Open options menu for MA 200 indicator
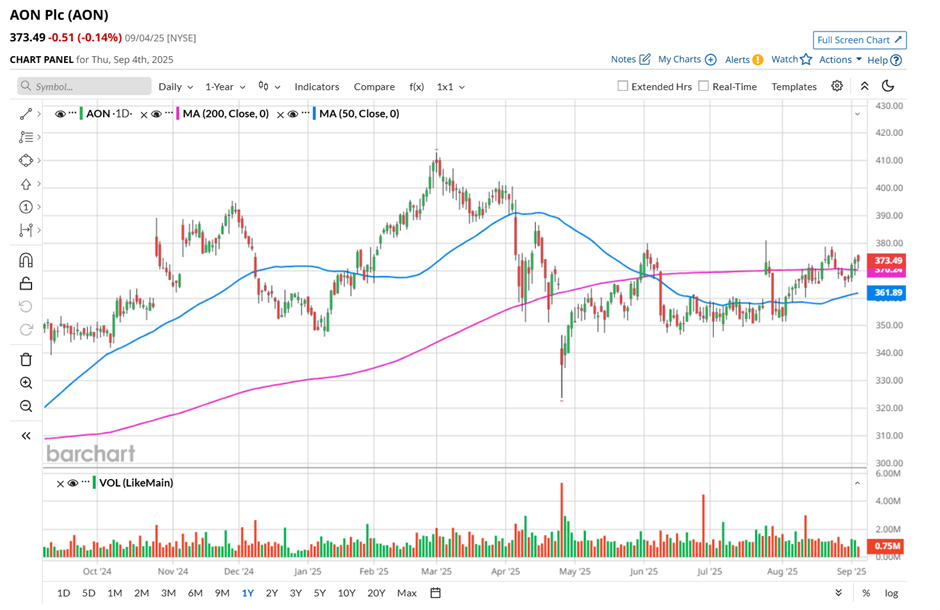 point(168,113)
